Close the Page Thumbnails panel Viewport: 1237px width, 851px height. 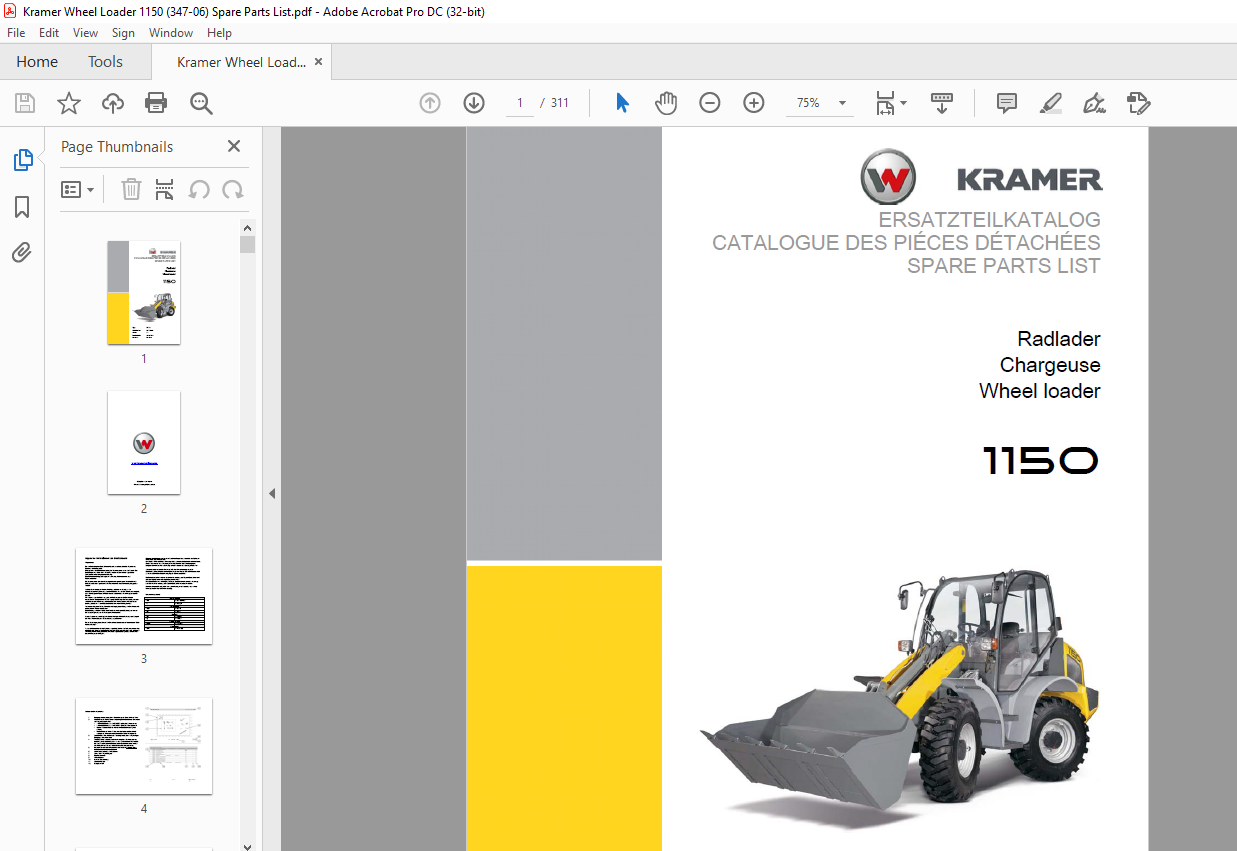pyautogui.click(x=234, y=146)
